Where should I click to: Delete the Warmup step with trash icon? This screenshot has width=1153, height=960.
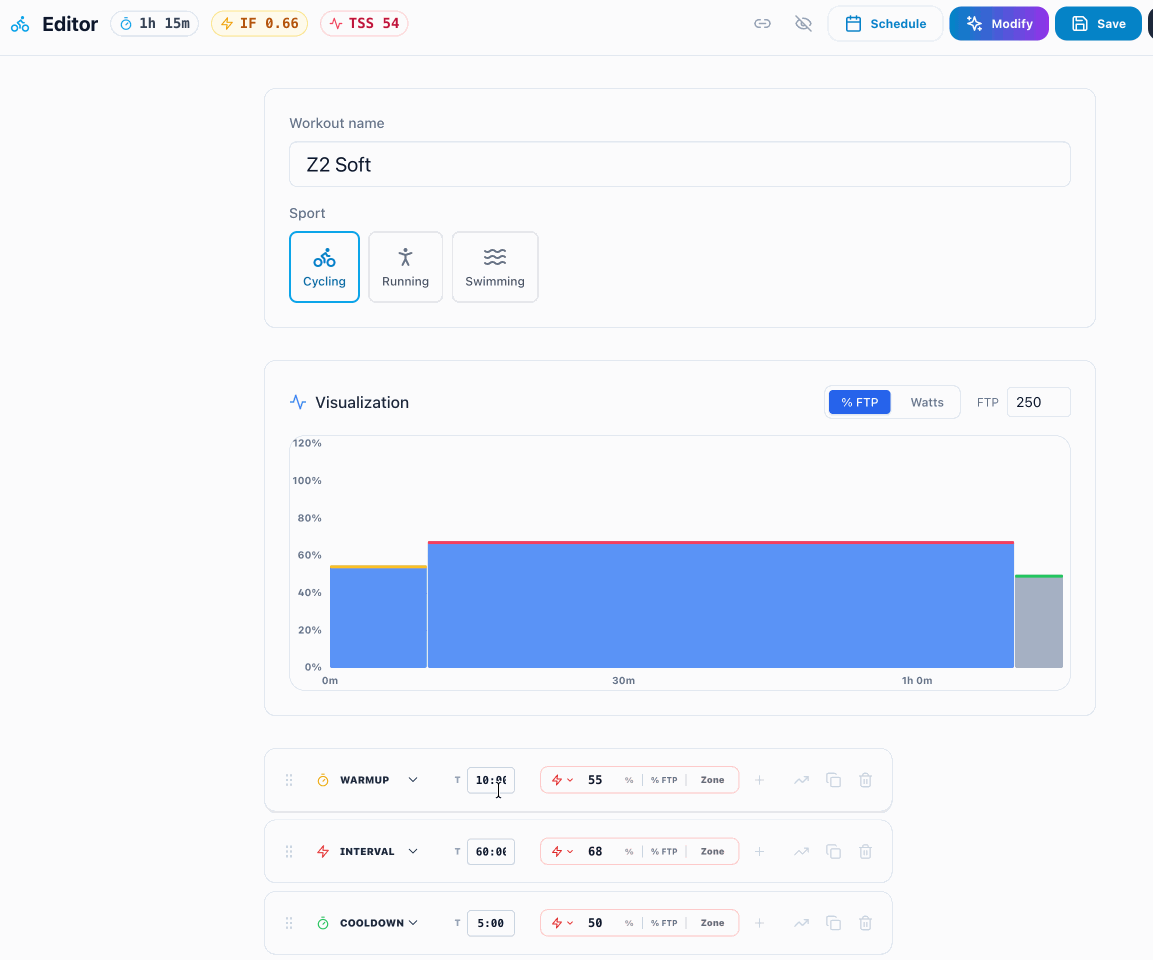865,780
